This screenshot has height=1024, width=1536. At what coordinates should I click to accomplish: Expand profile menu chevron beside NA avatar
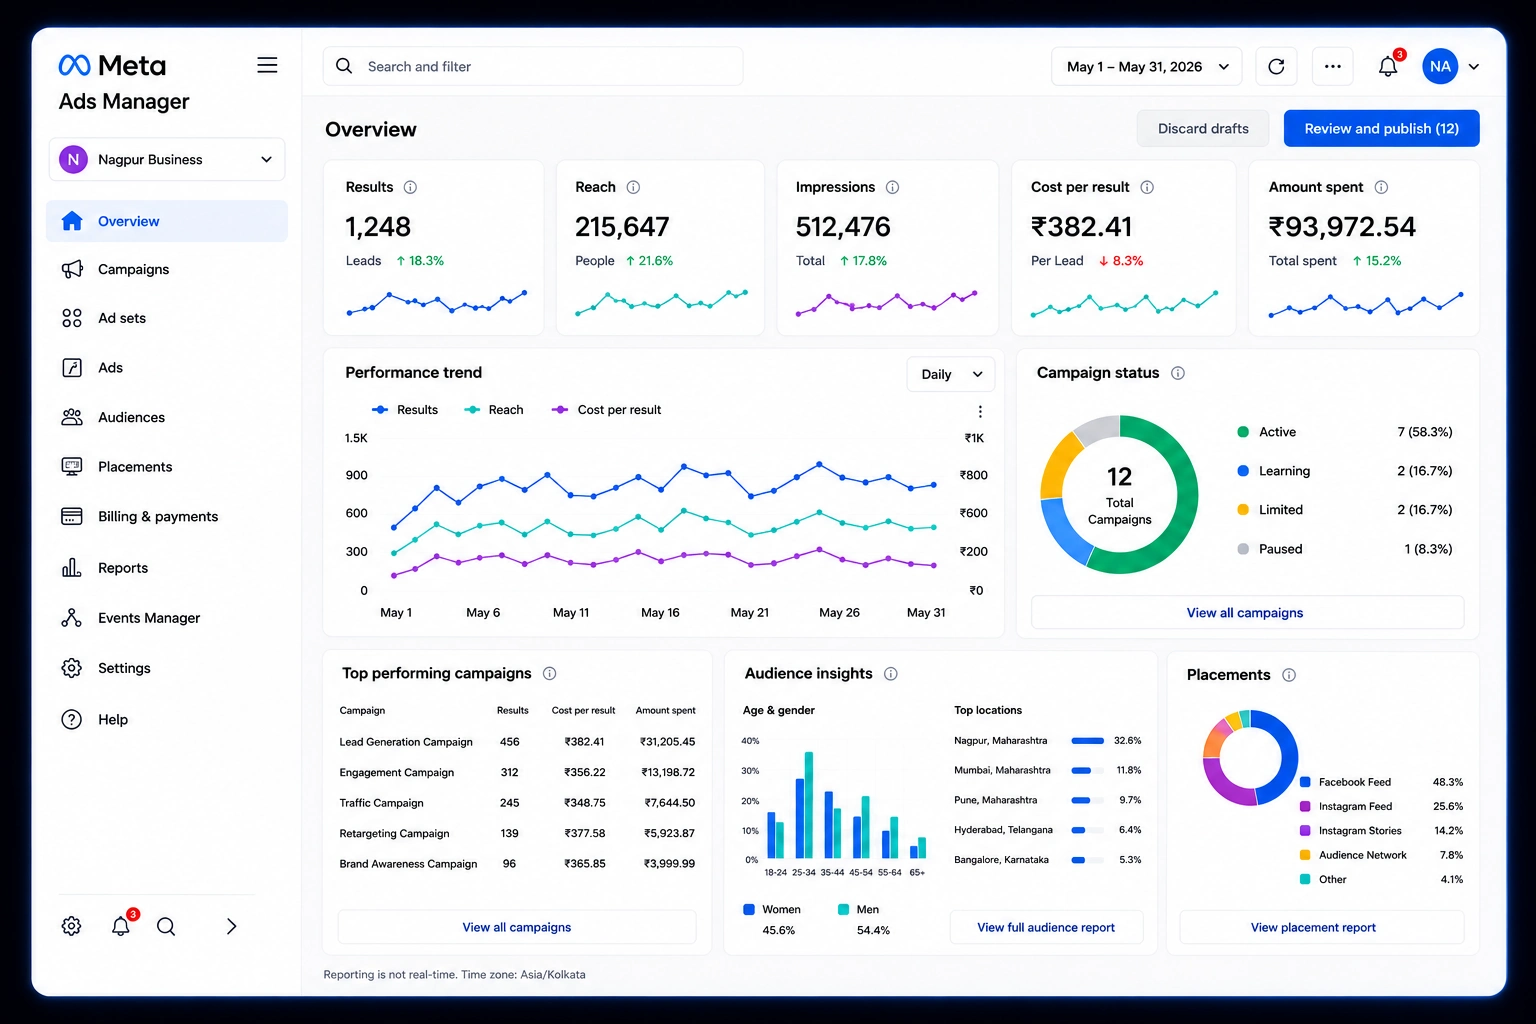click(1474, 67)
